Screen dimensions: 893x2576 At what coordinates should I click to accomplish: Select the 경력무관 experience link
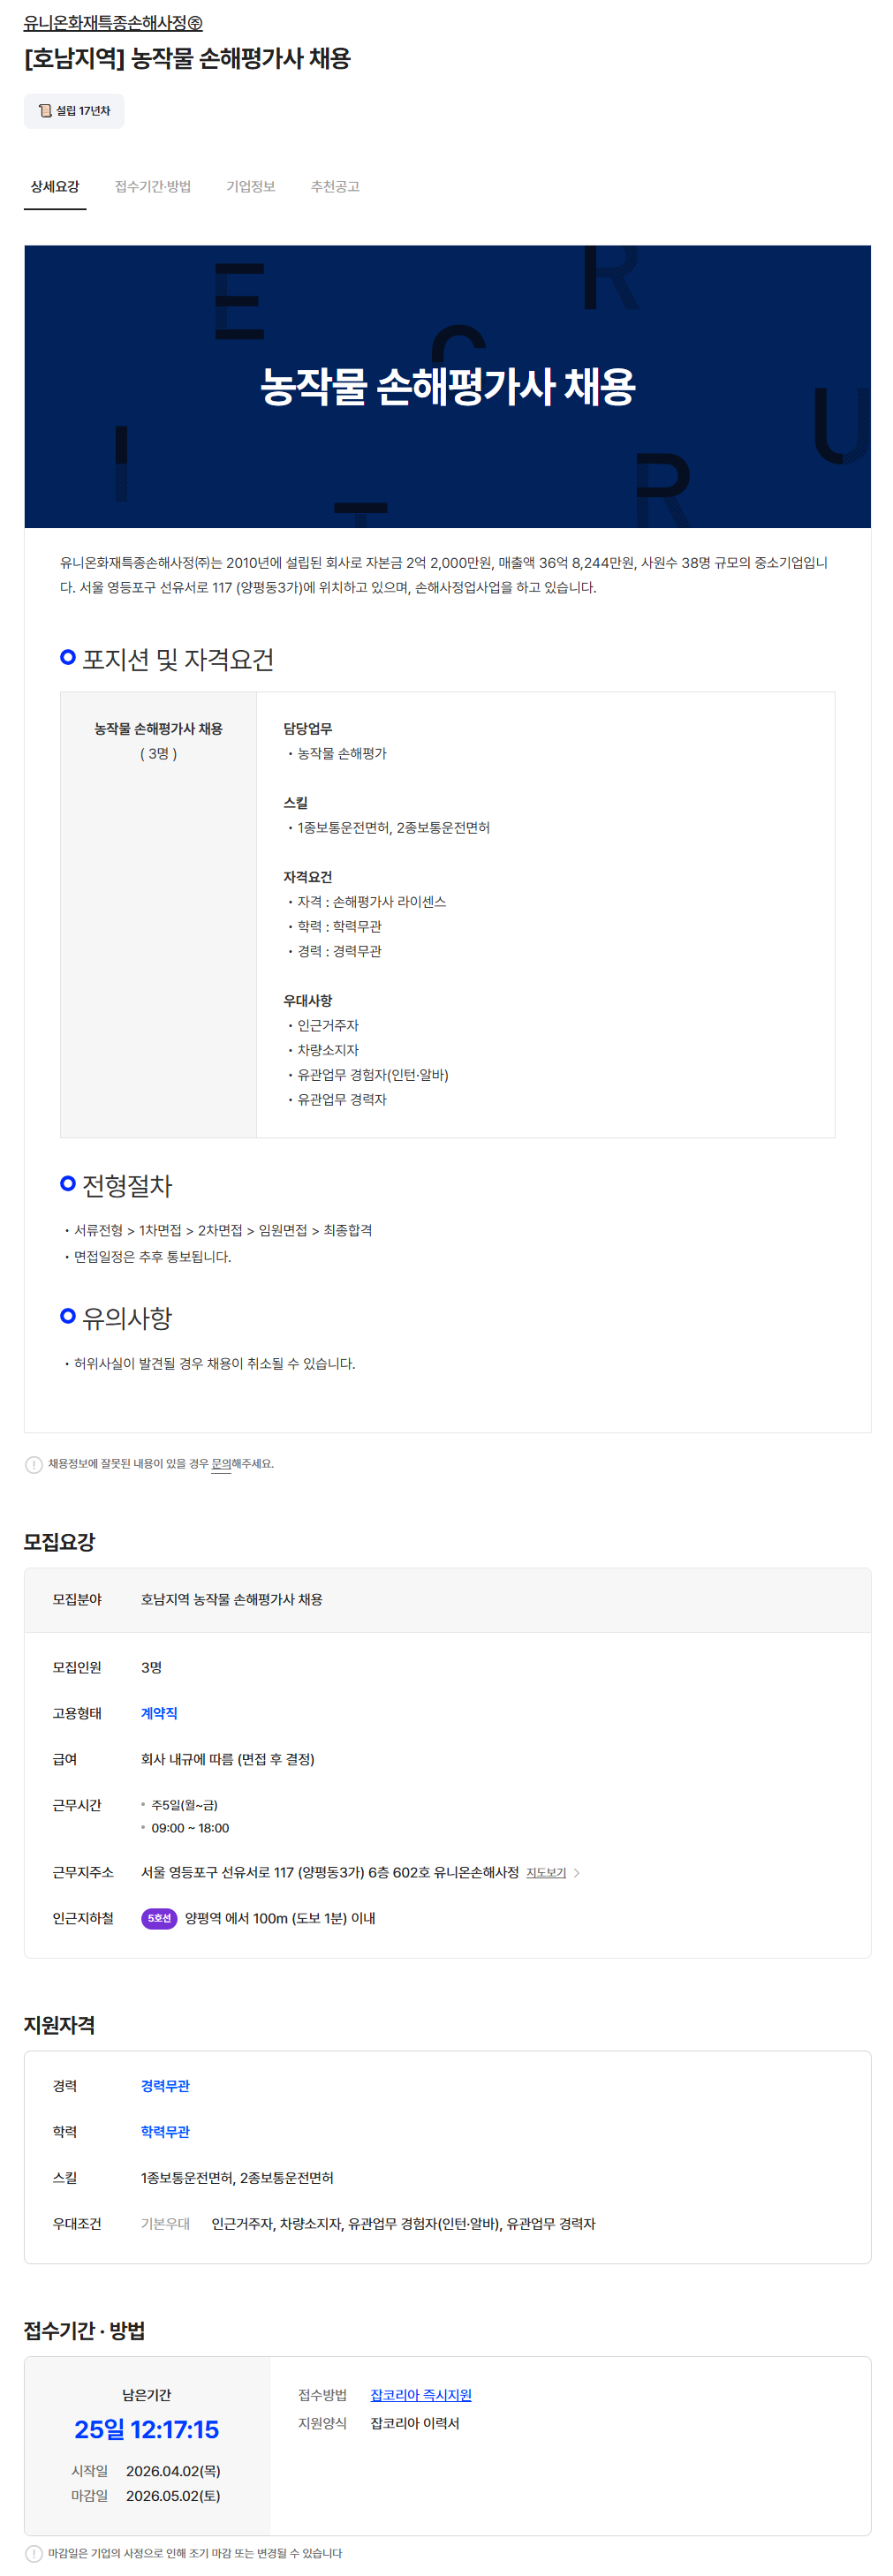[x=165, y=2086]
